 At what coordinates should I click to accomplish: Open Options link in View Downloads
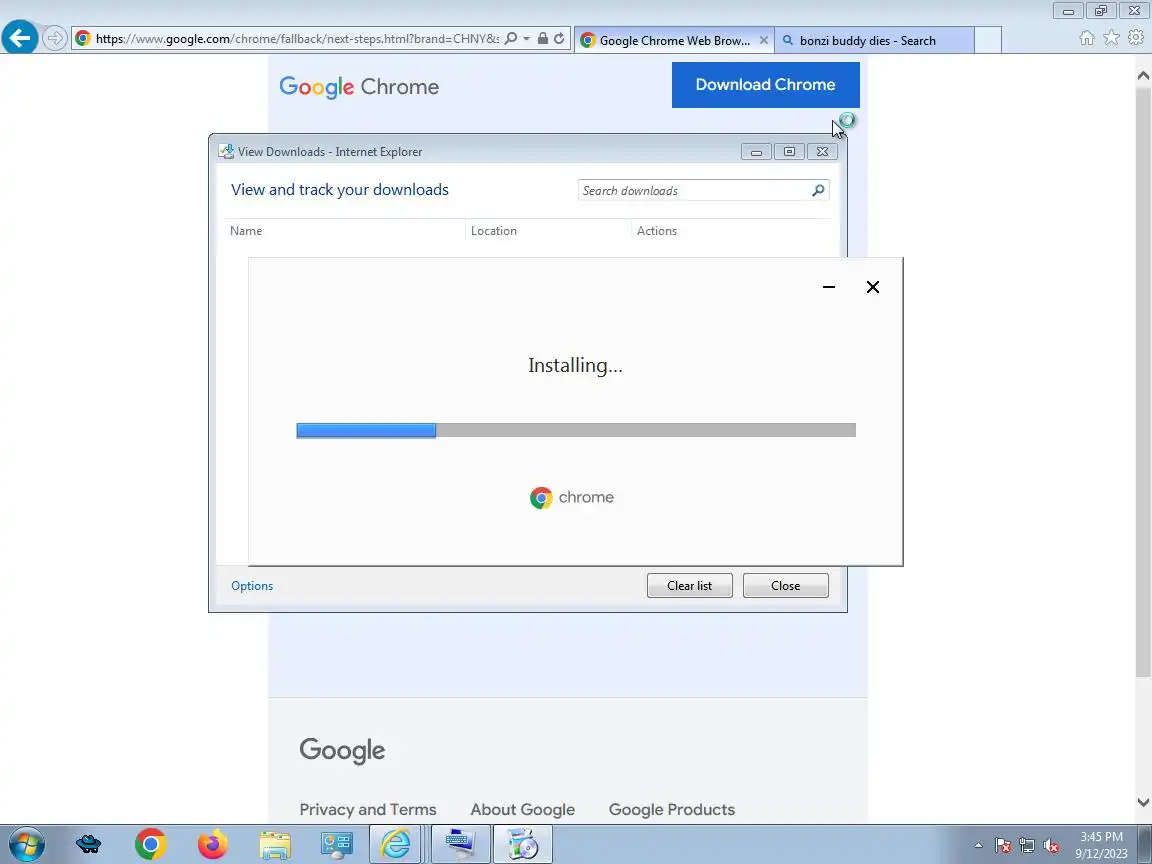252,586
